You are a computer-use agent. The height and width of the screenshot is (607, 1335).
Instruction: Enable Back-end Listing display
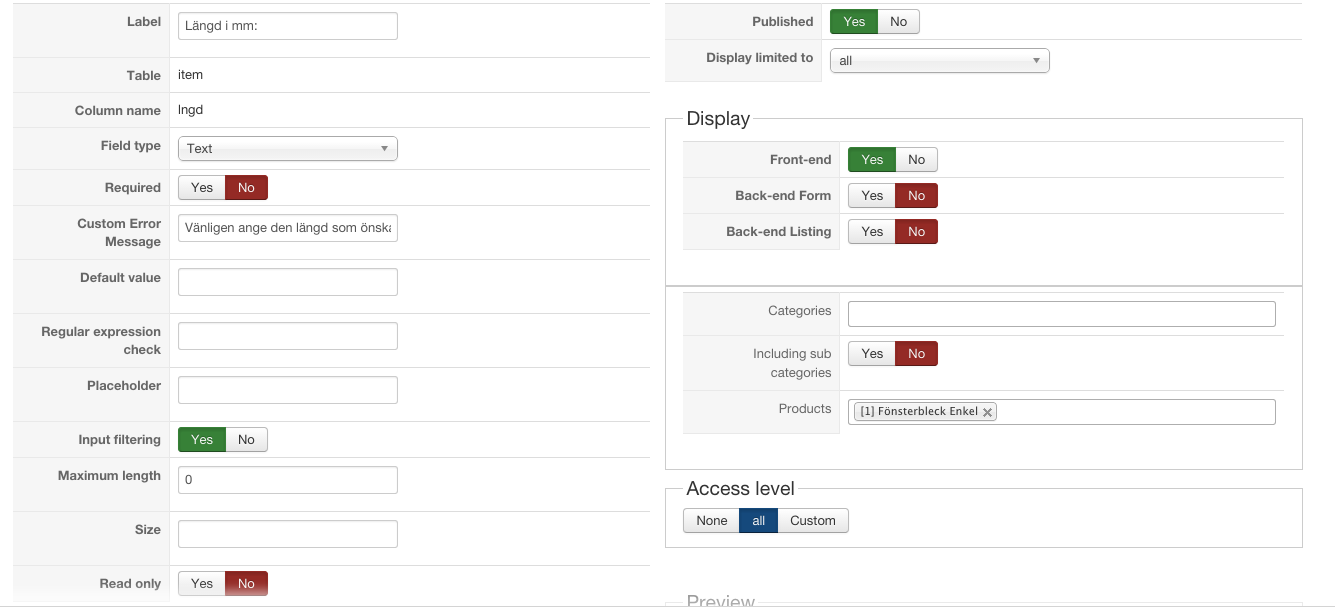tap(872, 232)
